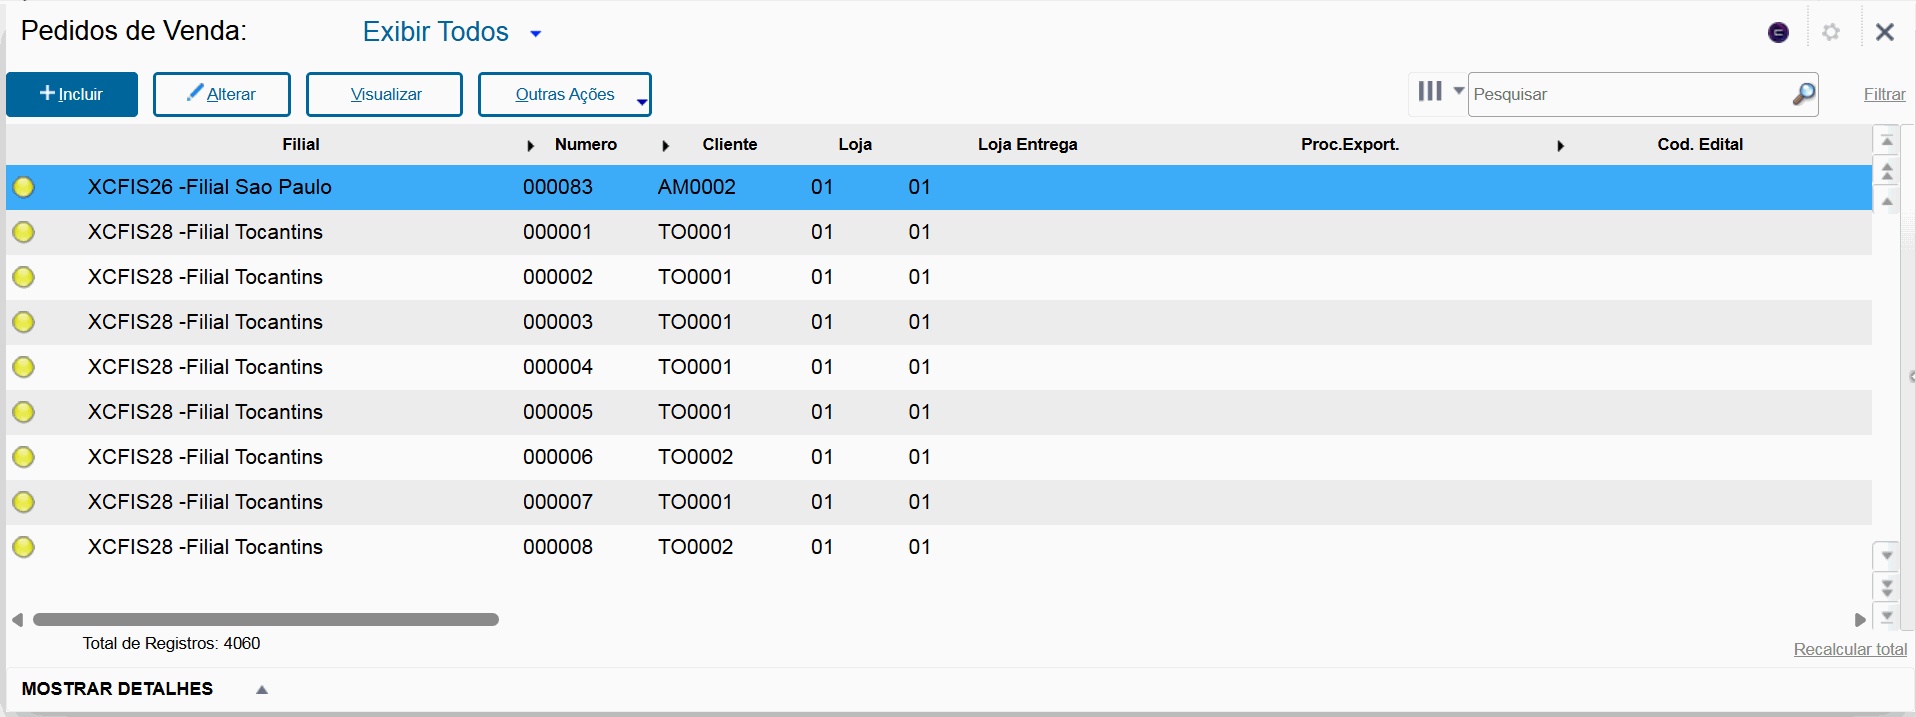
Task: Click the Incluir button
Action: pyautogui.click(x=72, y=94)
